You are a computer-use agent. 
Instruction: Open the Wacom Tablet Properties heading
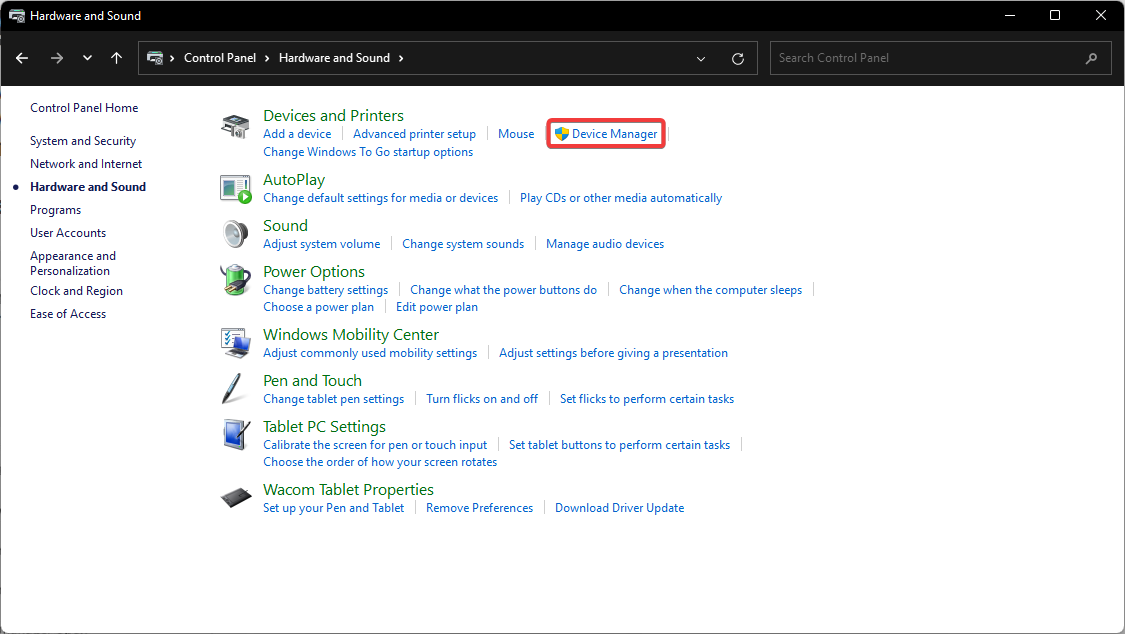348,490
